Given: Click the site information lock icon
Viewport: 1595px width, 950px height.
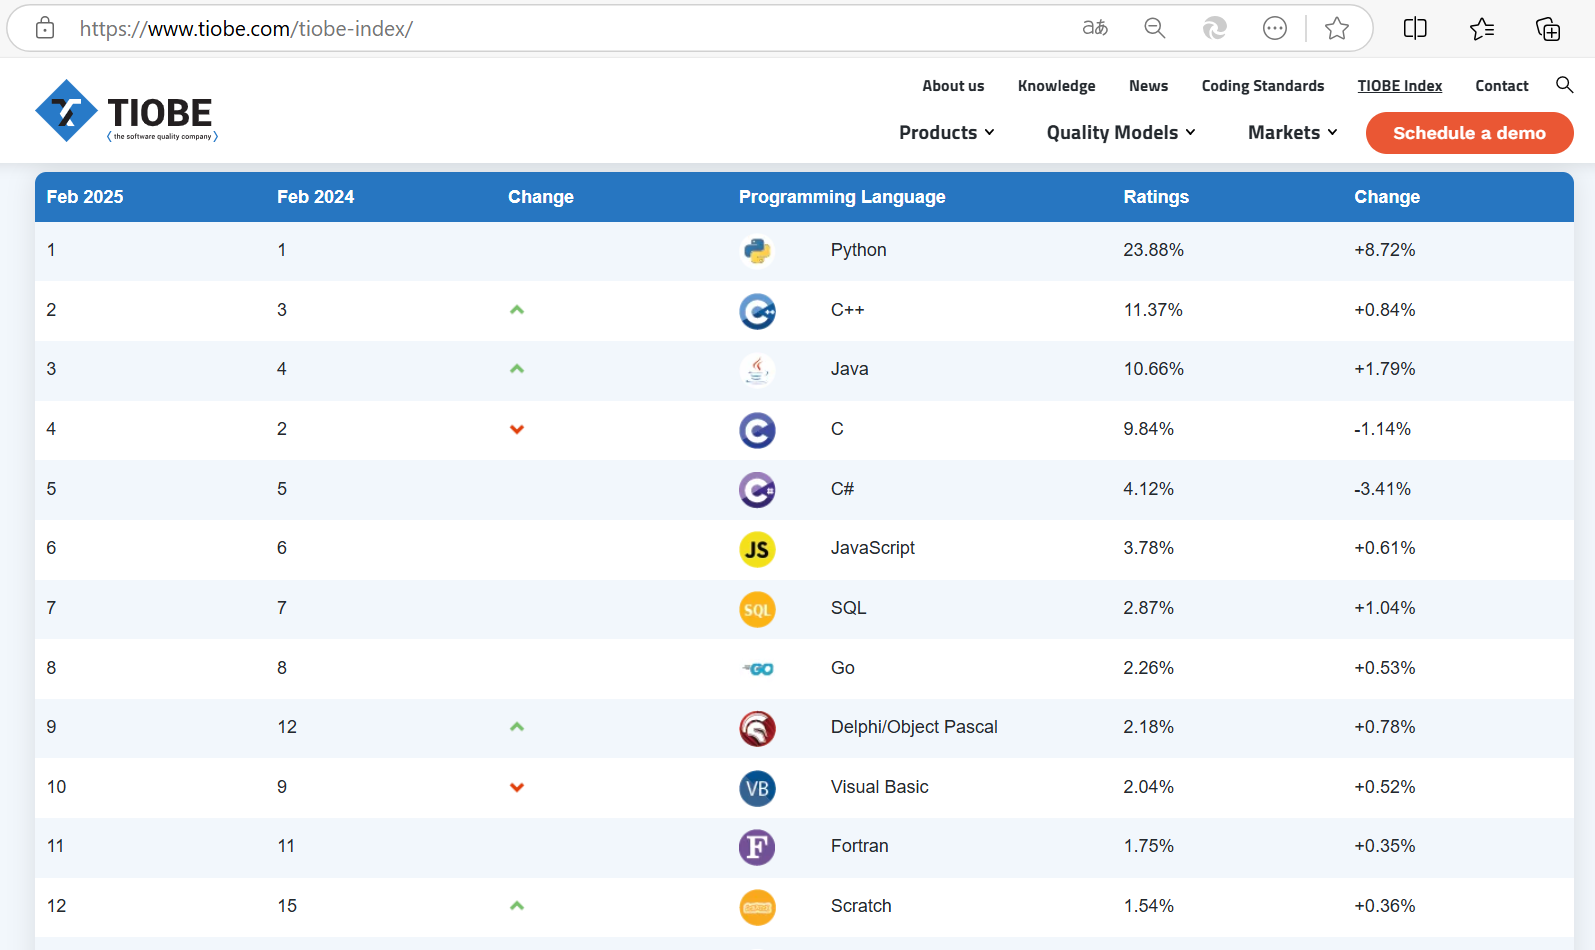Looking at the screenshot, I should click(45, 28).
